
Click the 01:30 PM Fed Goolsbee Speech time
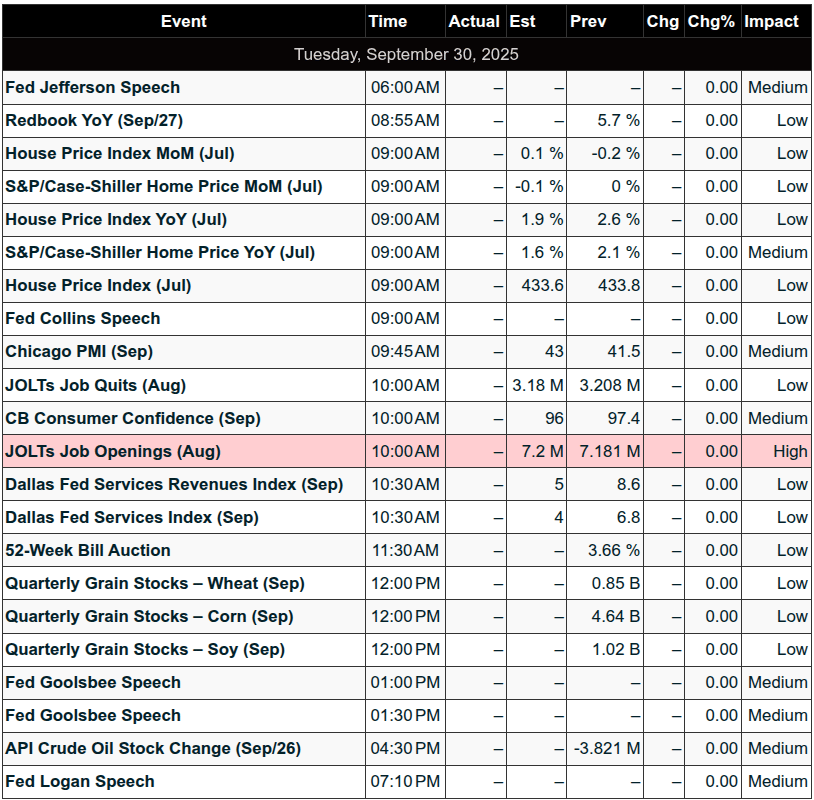point(405,715)
